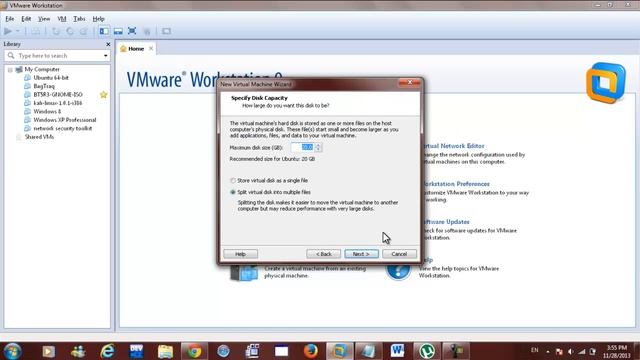Select the BT5R3-GNOME-ISO virtual machine

coord(58,94)
